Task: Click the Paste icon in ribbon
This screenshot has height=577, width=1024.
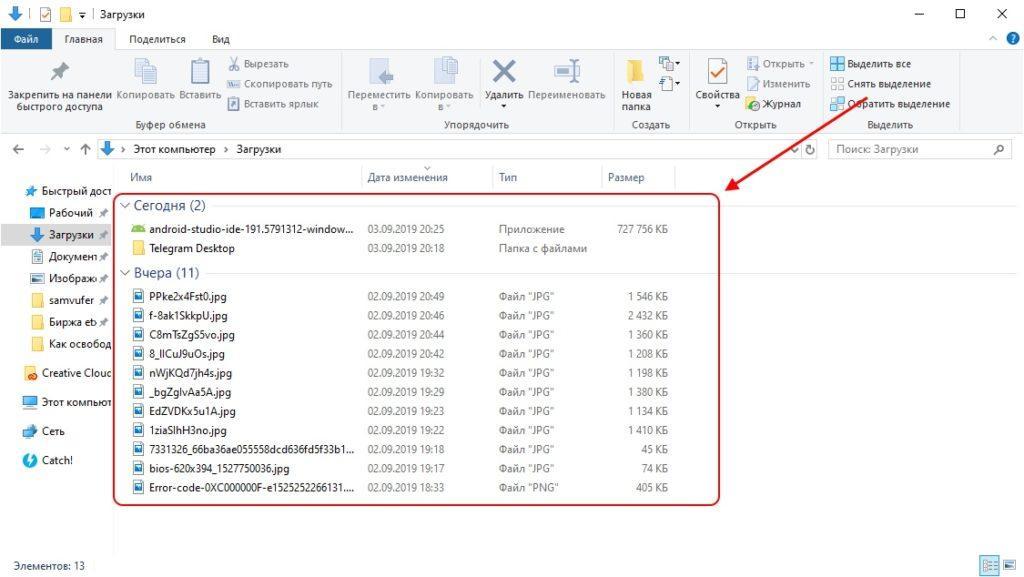Action: [x=200, y=74]
